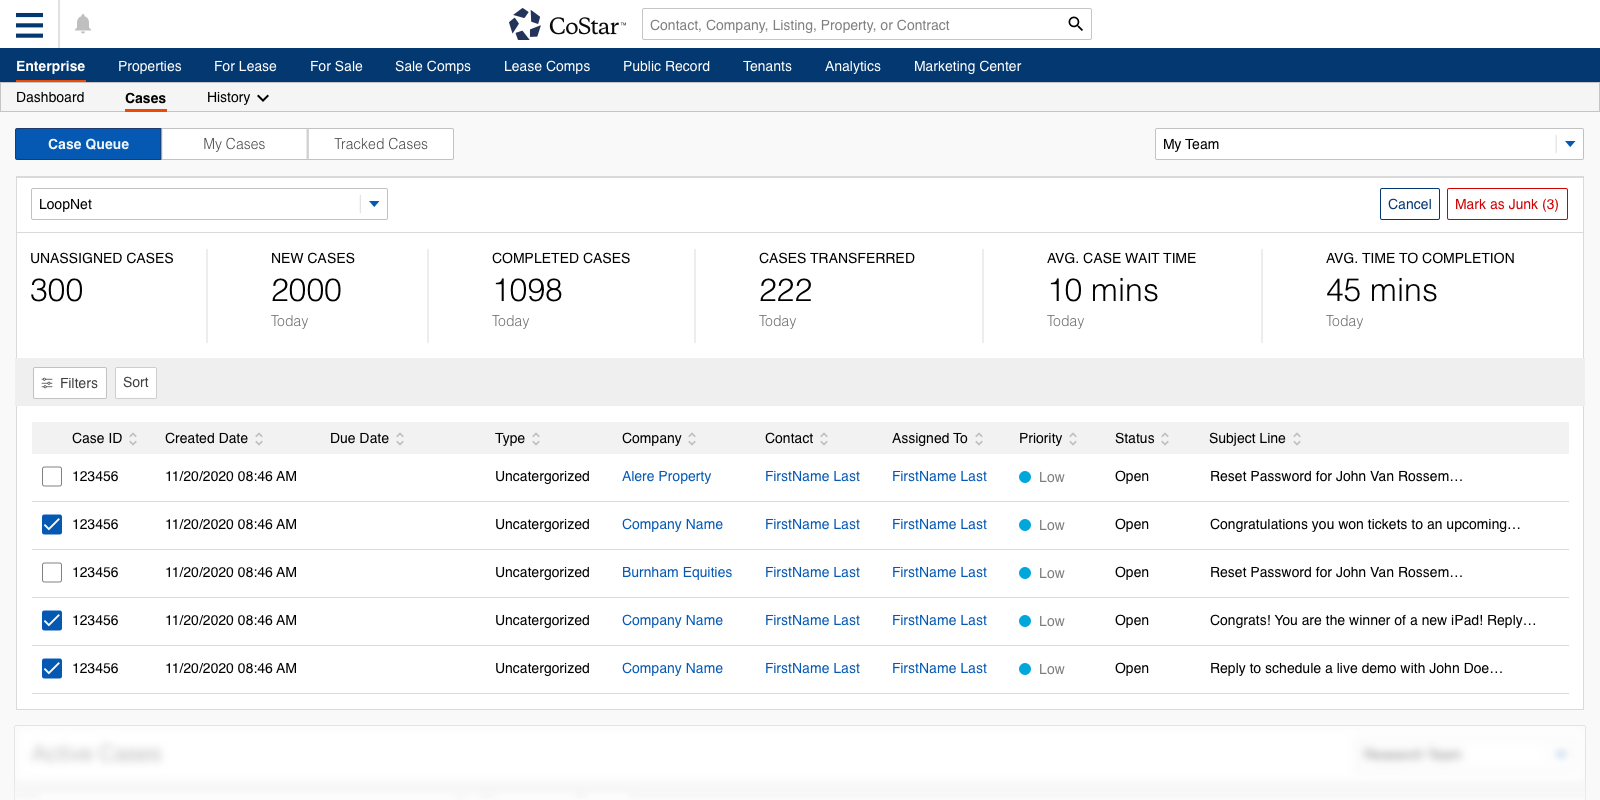Sort by Type column arrows

(x=536, y=438)
